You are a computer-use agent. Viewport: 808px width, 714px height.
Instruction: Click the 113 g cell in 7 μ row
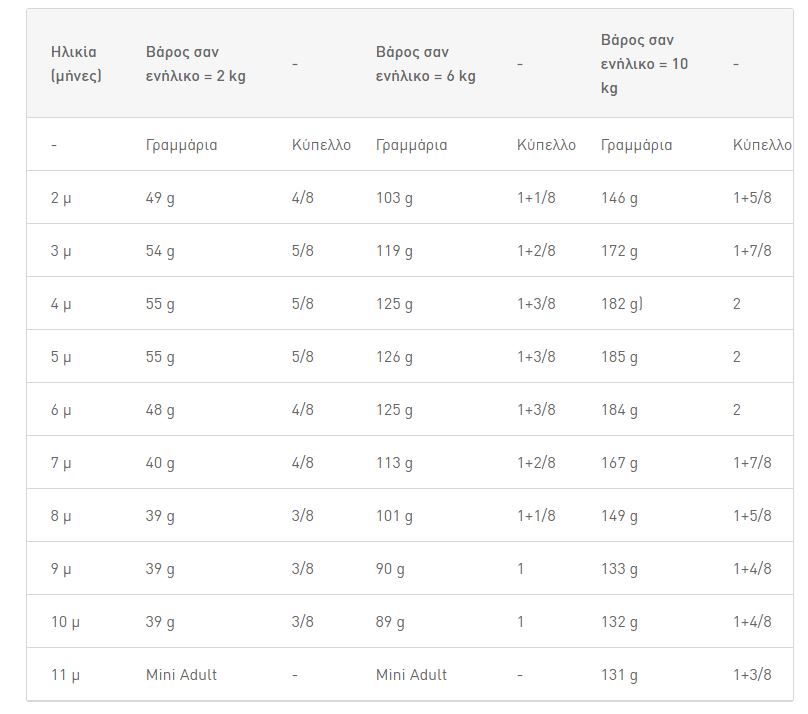point(394,463)
